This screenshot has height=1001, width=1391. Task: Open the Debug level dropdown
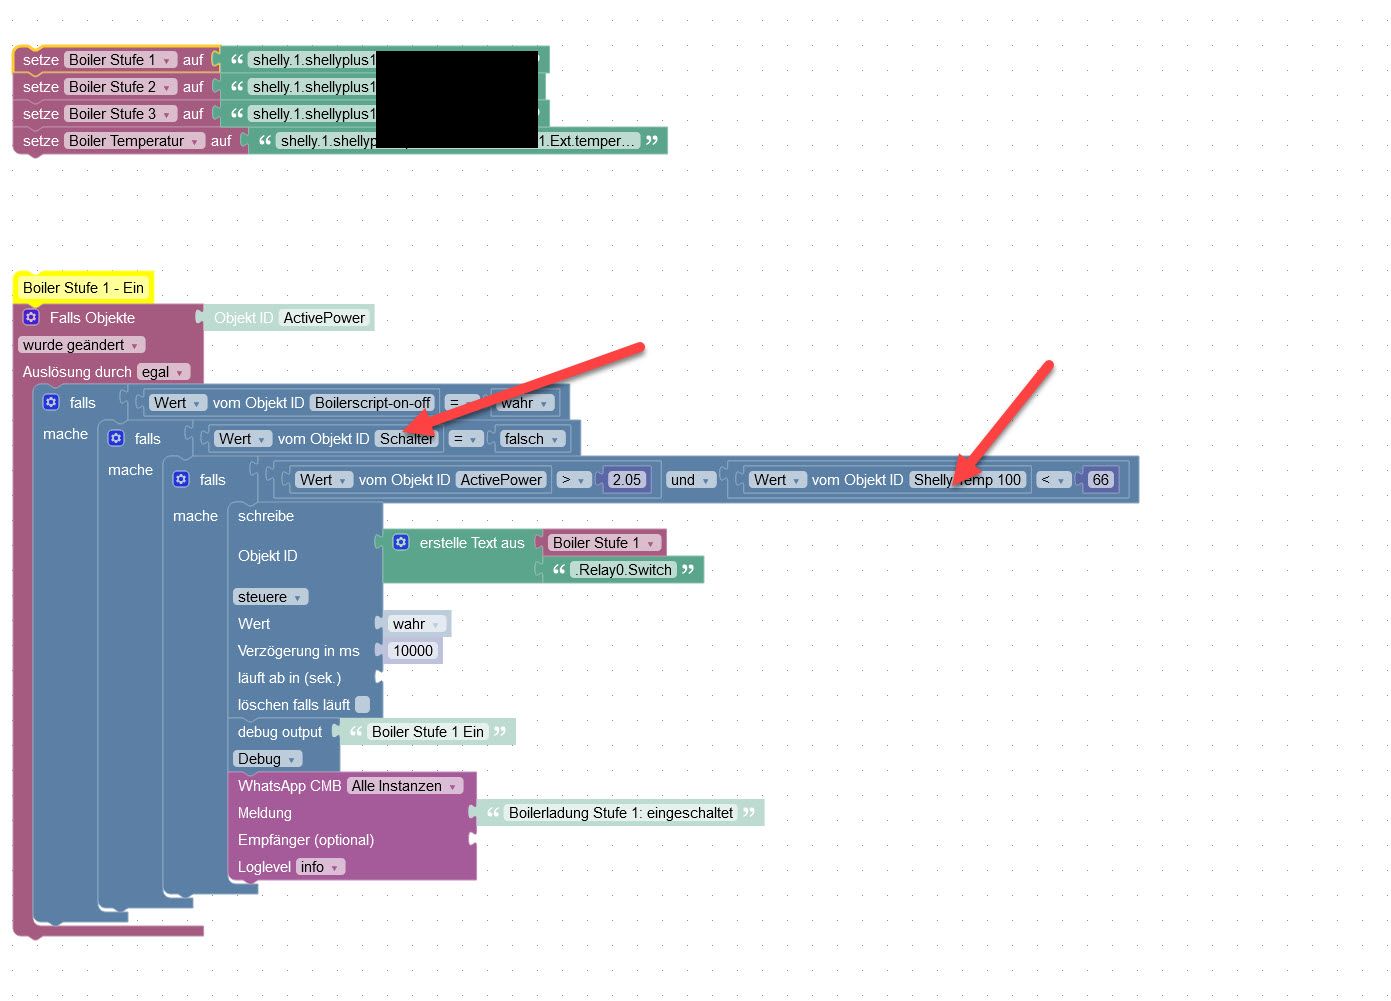click(x=267, y=759)
